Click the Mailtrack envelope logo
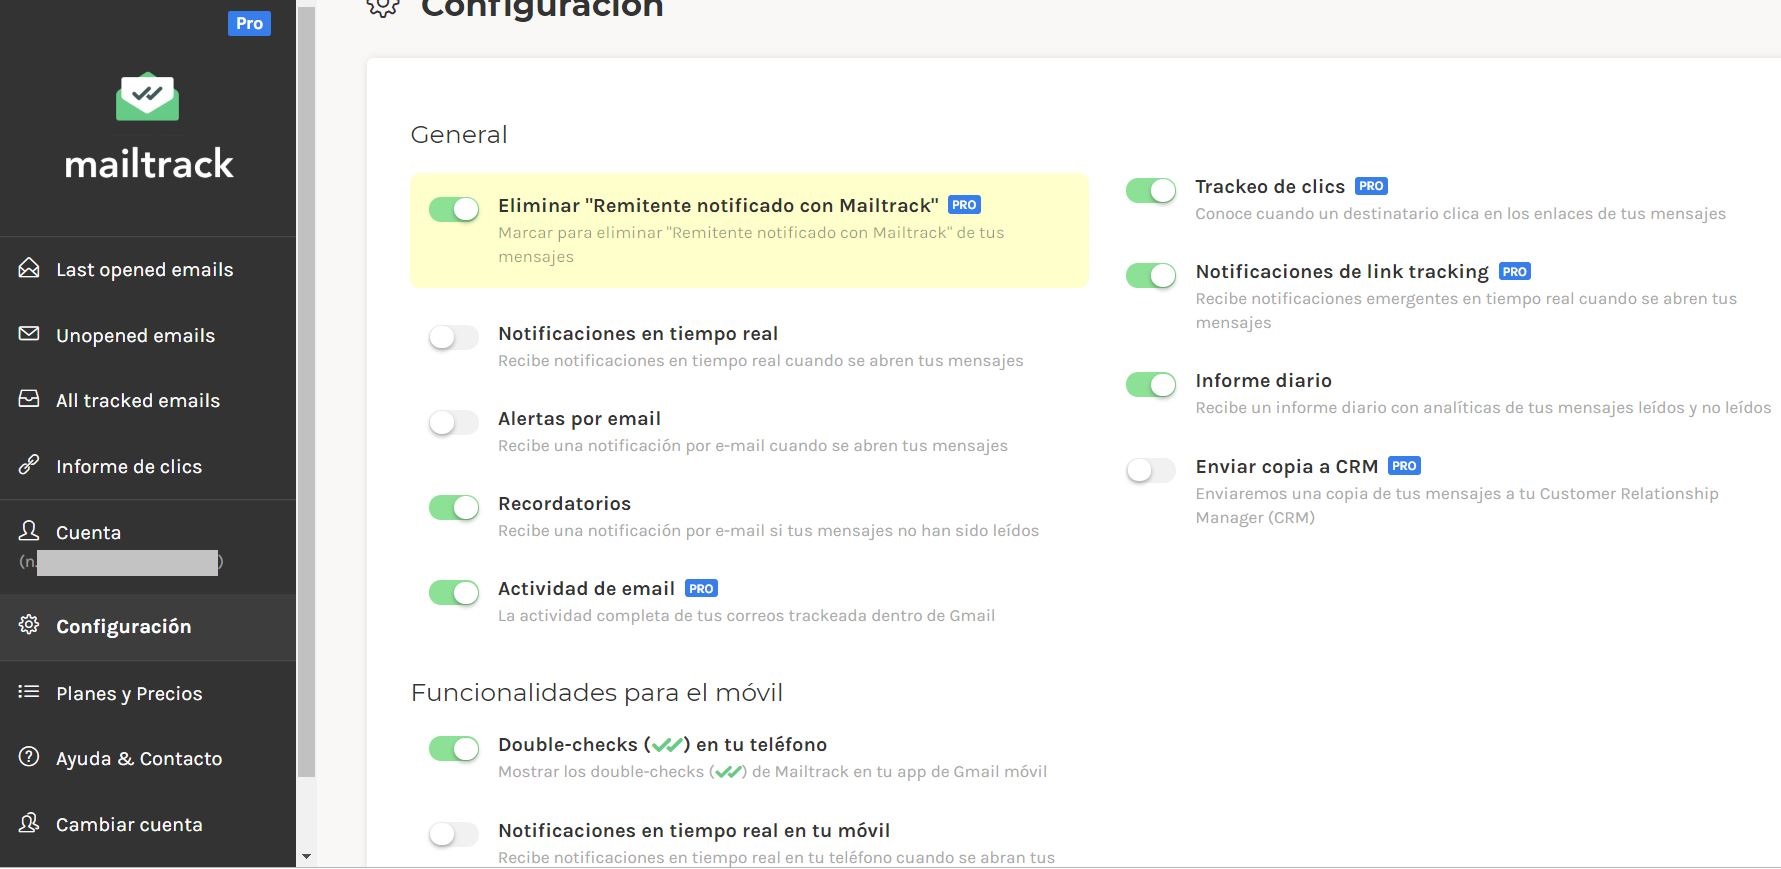1781x869 pixels. [x=147, y=97]
